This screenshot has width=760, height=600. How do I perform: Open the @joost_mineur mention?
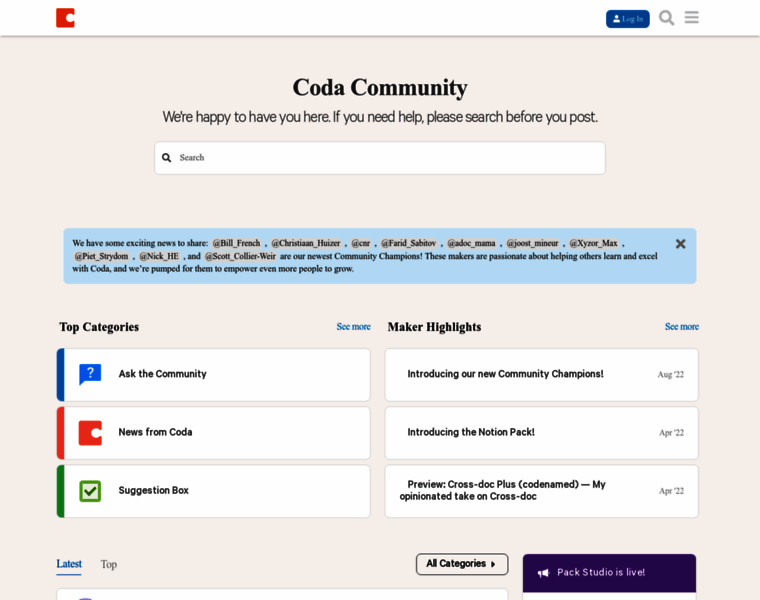coord(532,243)
